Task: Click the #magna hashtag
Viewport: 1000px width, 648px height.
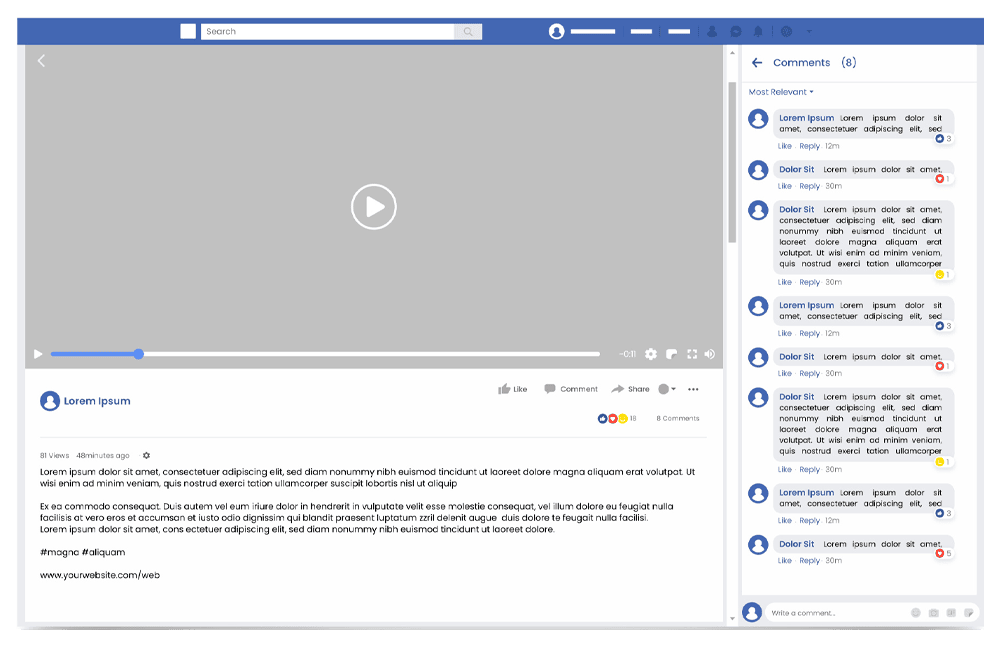Action: 60,552
